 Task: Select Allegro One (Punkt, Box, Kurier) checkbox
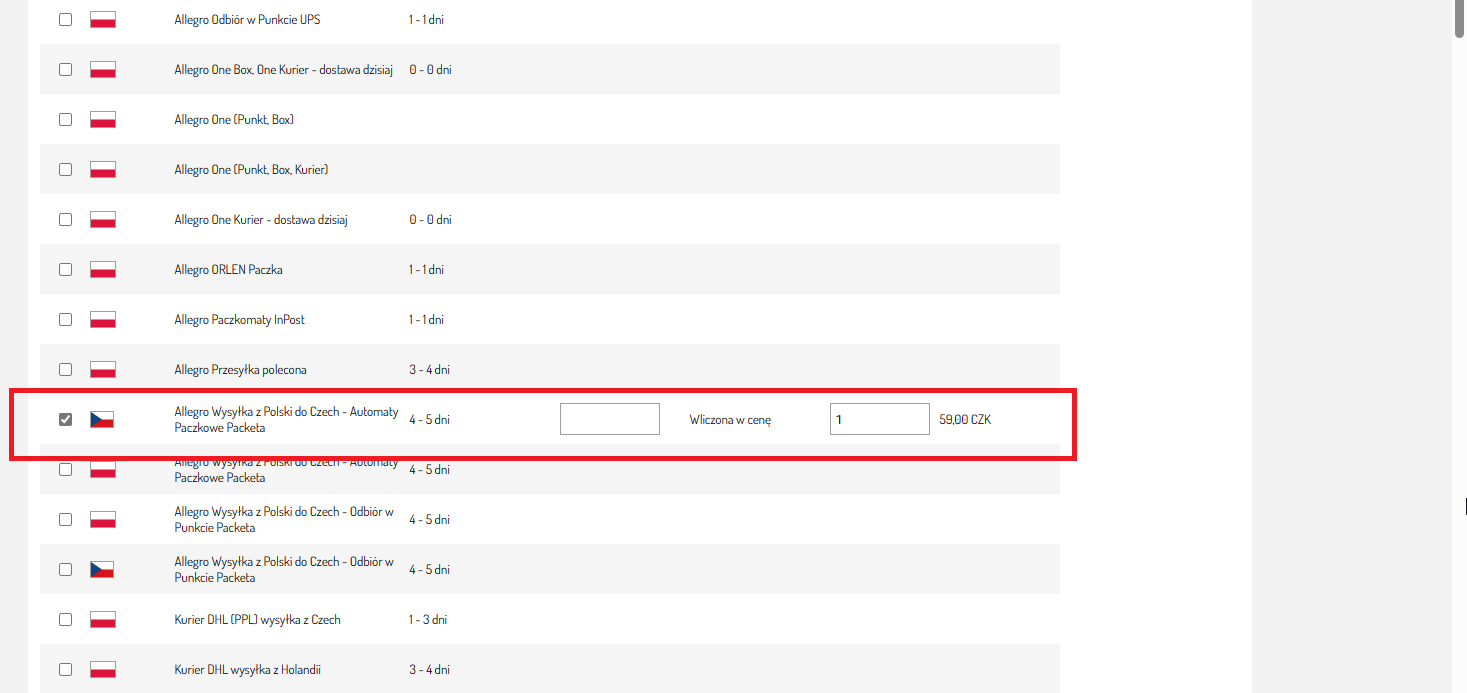pyautogui.click(x=65, y=169)
